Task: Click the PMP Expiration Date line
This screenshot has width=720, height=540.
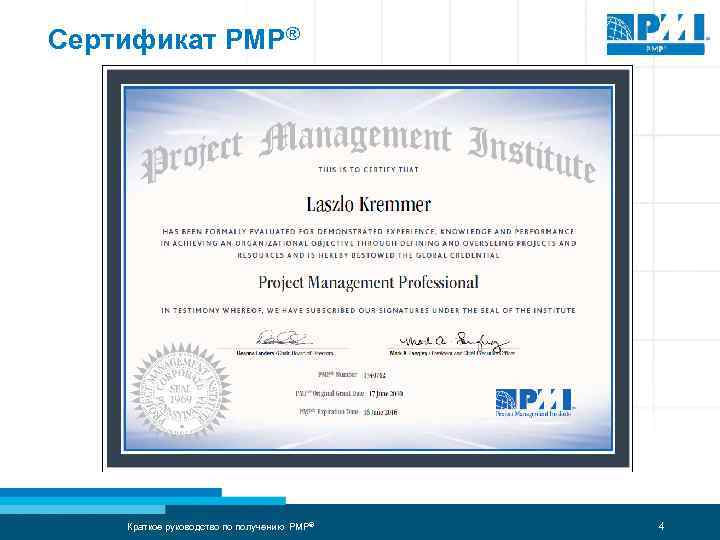Action: tap(349, 412)
